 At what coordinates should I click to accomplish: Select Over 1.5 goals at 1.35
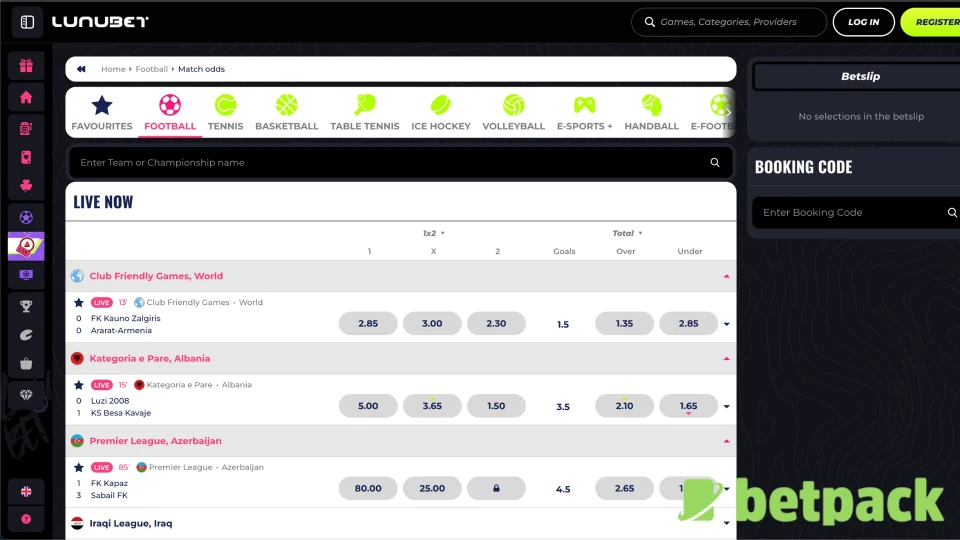(624, 323)
